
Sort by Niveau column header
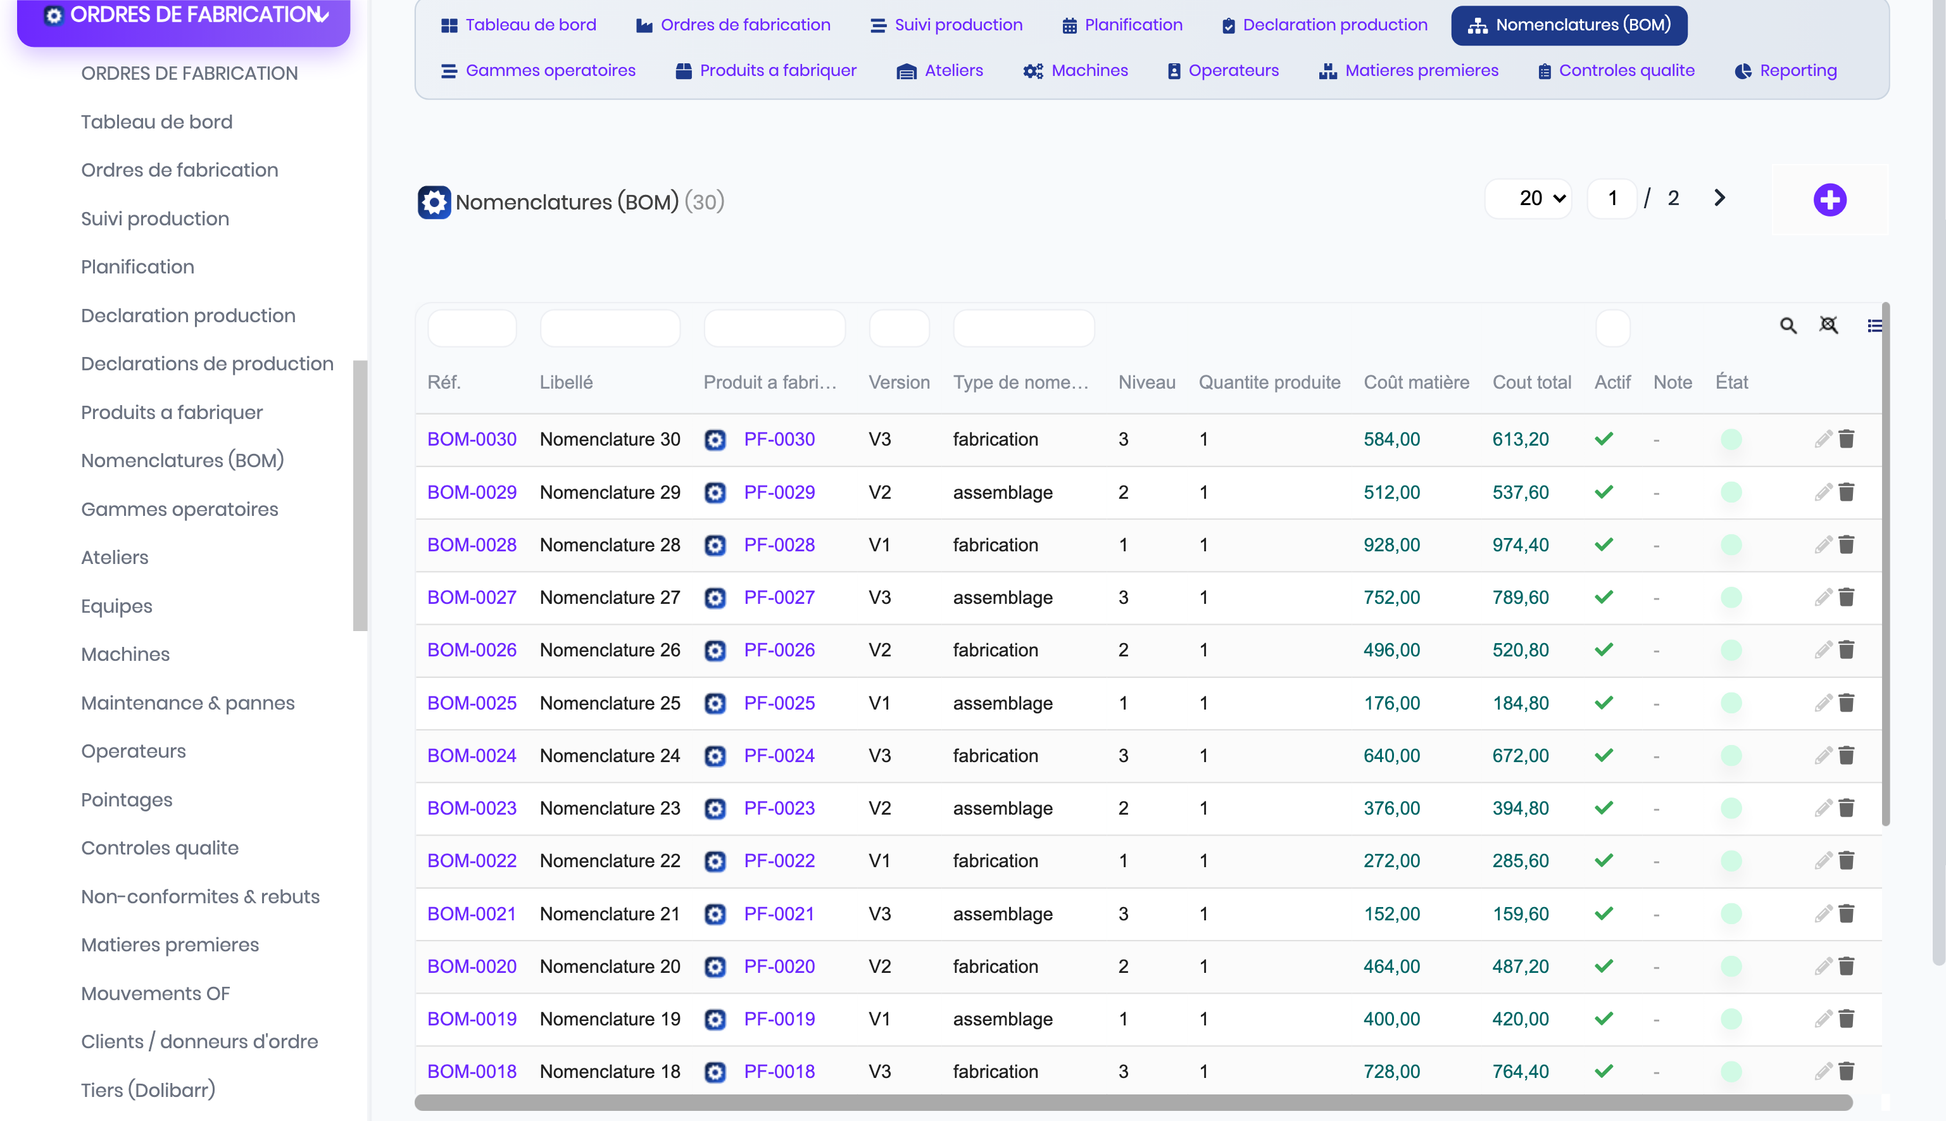(1147, 382)
